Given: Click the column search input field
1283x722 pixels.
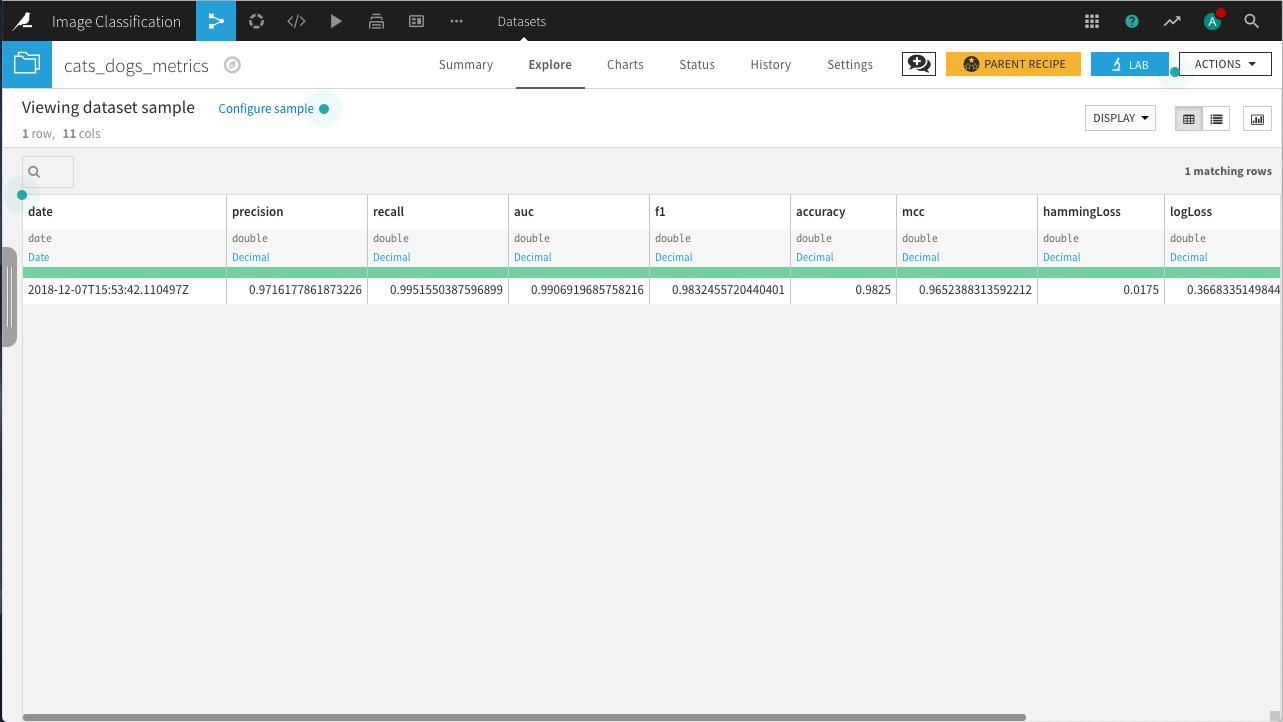Looking at the screenshot, I should pyautogui.click(x=48, y=172).
